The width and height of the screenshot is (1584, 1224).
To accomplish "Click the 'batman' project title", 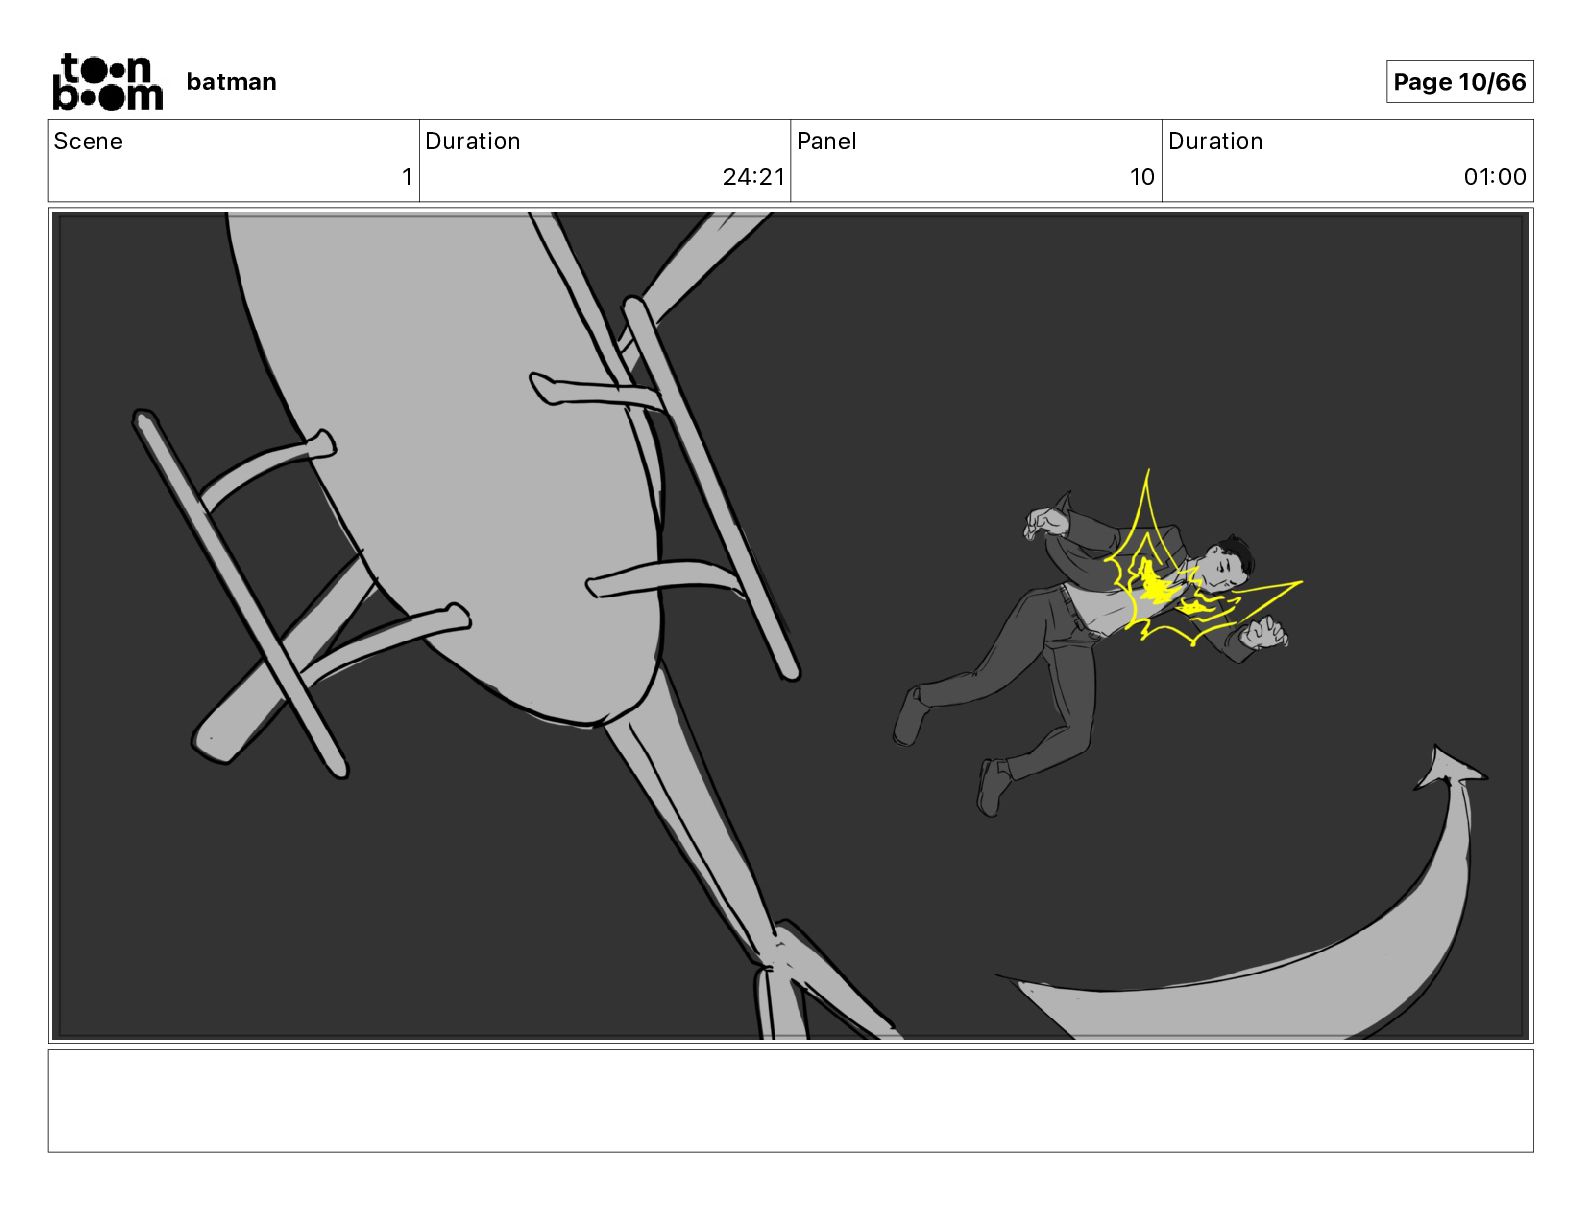I will [231, 82].
